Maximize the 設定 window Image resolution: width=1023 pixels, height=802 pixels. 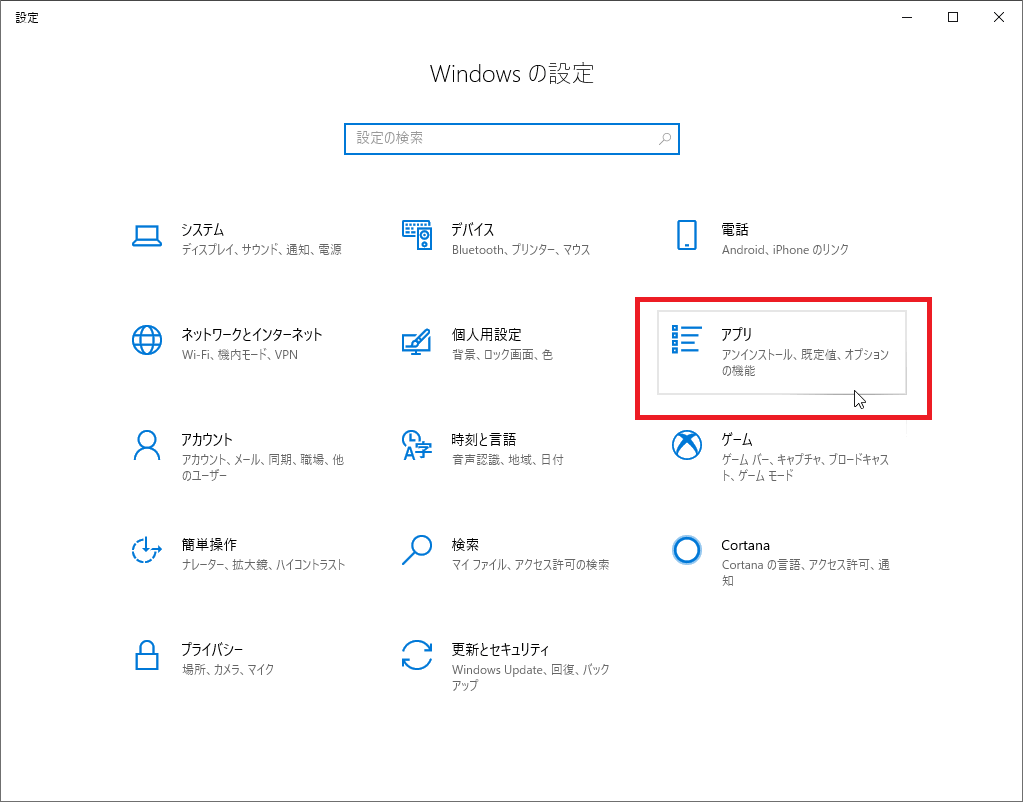953,17
